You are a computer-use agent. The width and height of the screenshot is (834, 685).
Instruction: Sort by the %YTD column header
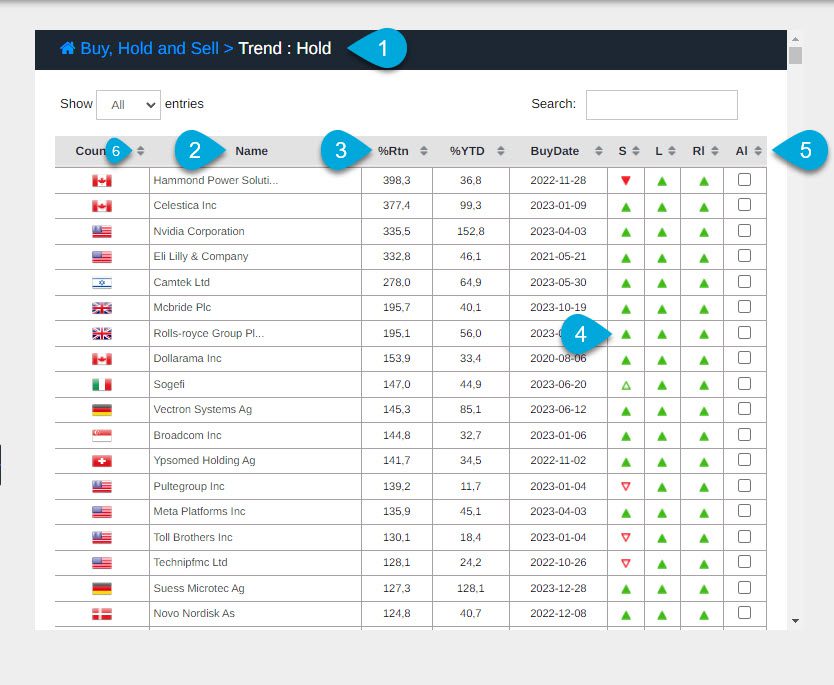click(468, 151)
